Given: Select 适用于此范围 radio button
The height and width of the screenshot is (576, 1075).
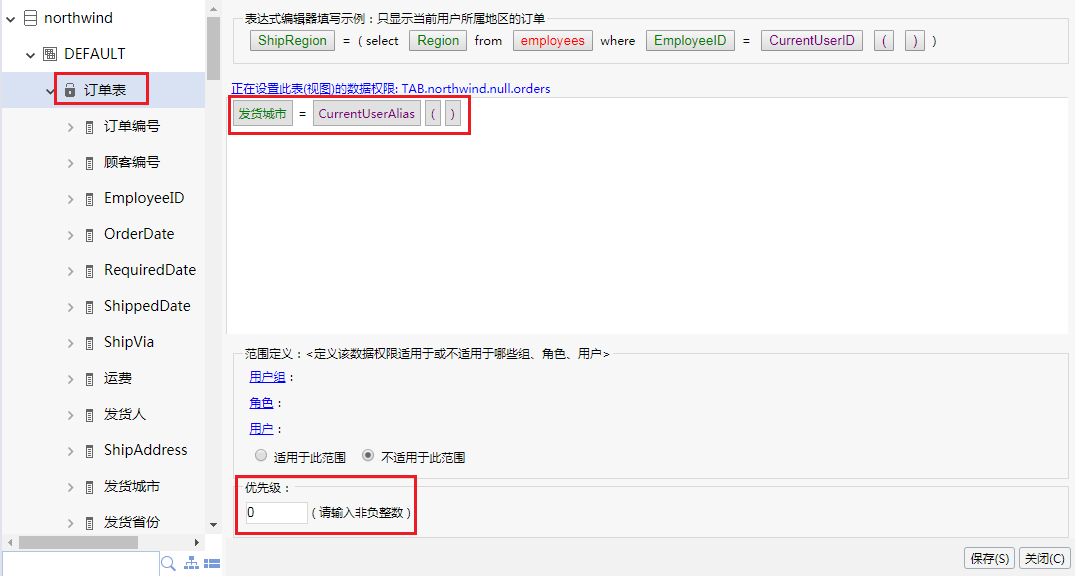Looking at the screenshot, I should coord(261,455).
